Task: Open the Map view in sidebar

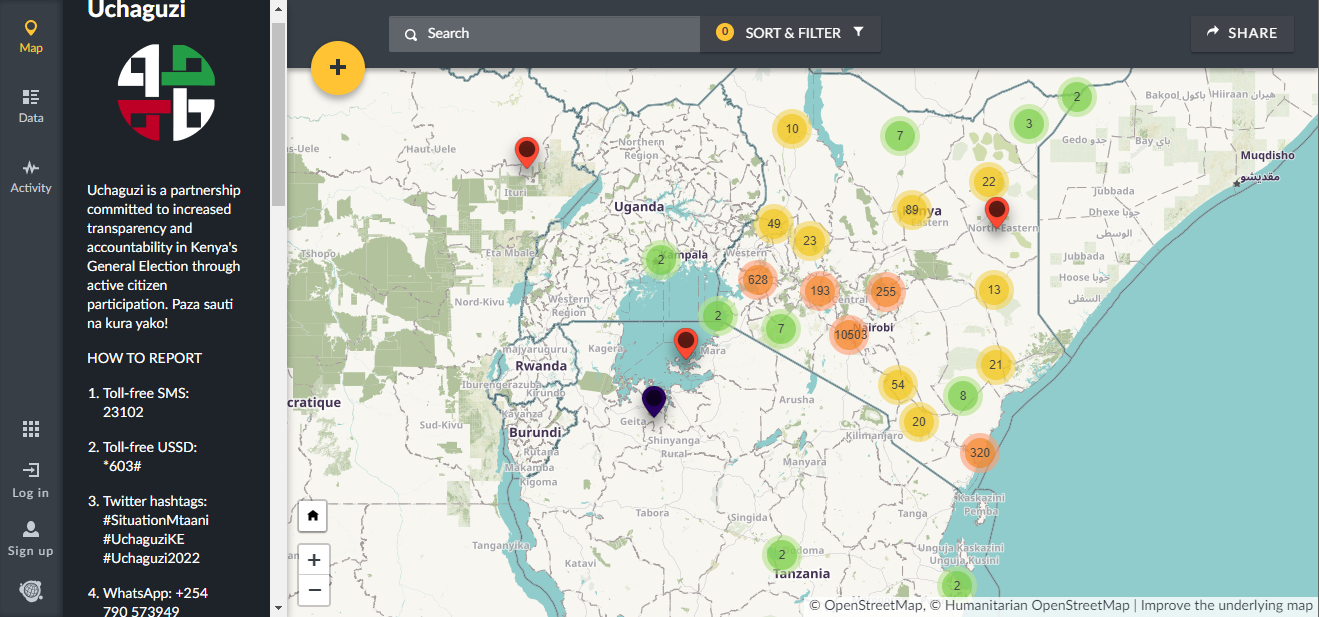Action: point(31,37)
